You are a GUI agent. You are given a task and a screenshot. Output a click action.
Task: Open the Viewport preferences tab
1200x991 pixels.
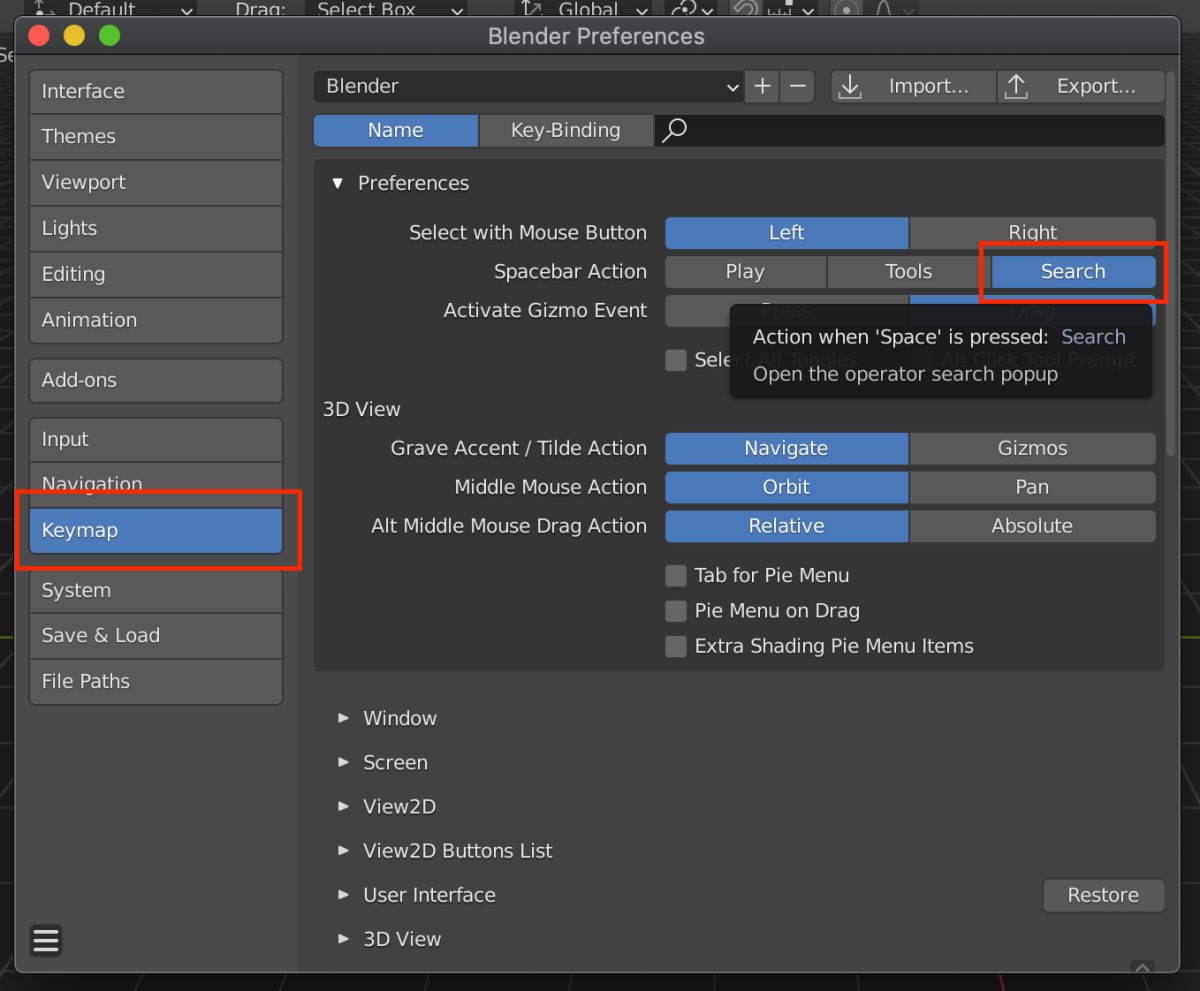coord(156,182)
